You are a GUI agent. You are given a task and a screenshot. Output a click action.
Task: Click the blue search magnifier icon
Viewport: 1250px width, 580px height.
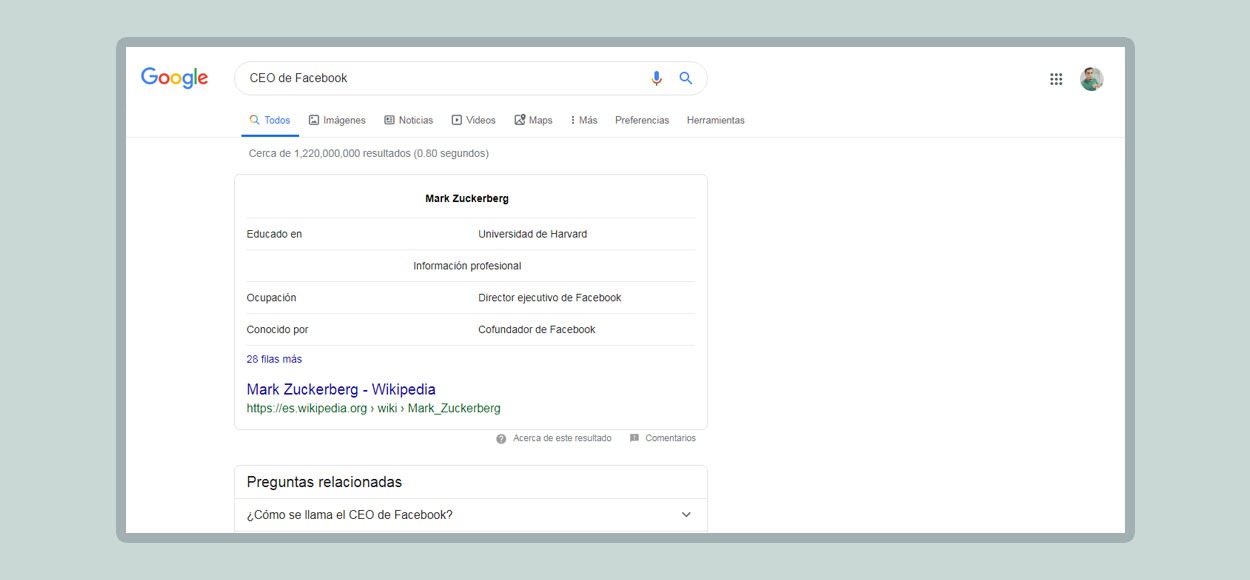pos(686,78)
